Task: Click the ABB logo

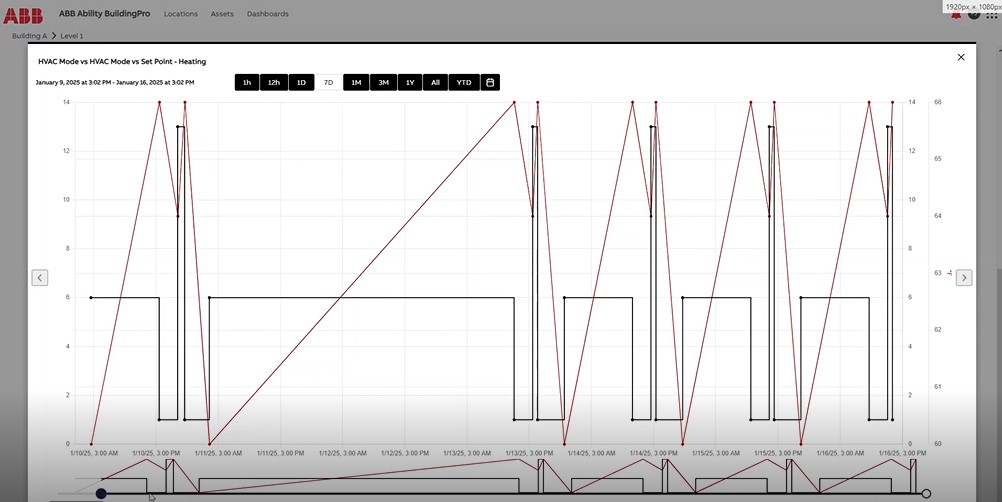Action: tap(23, 14)
